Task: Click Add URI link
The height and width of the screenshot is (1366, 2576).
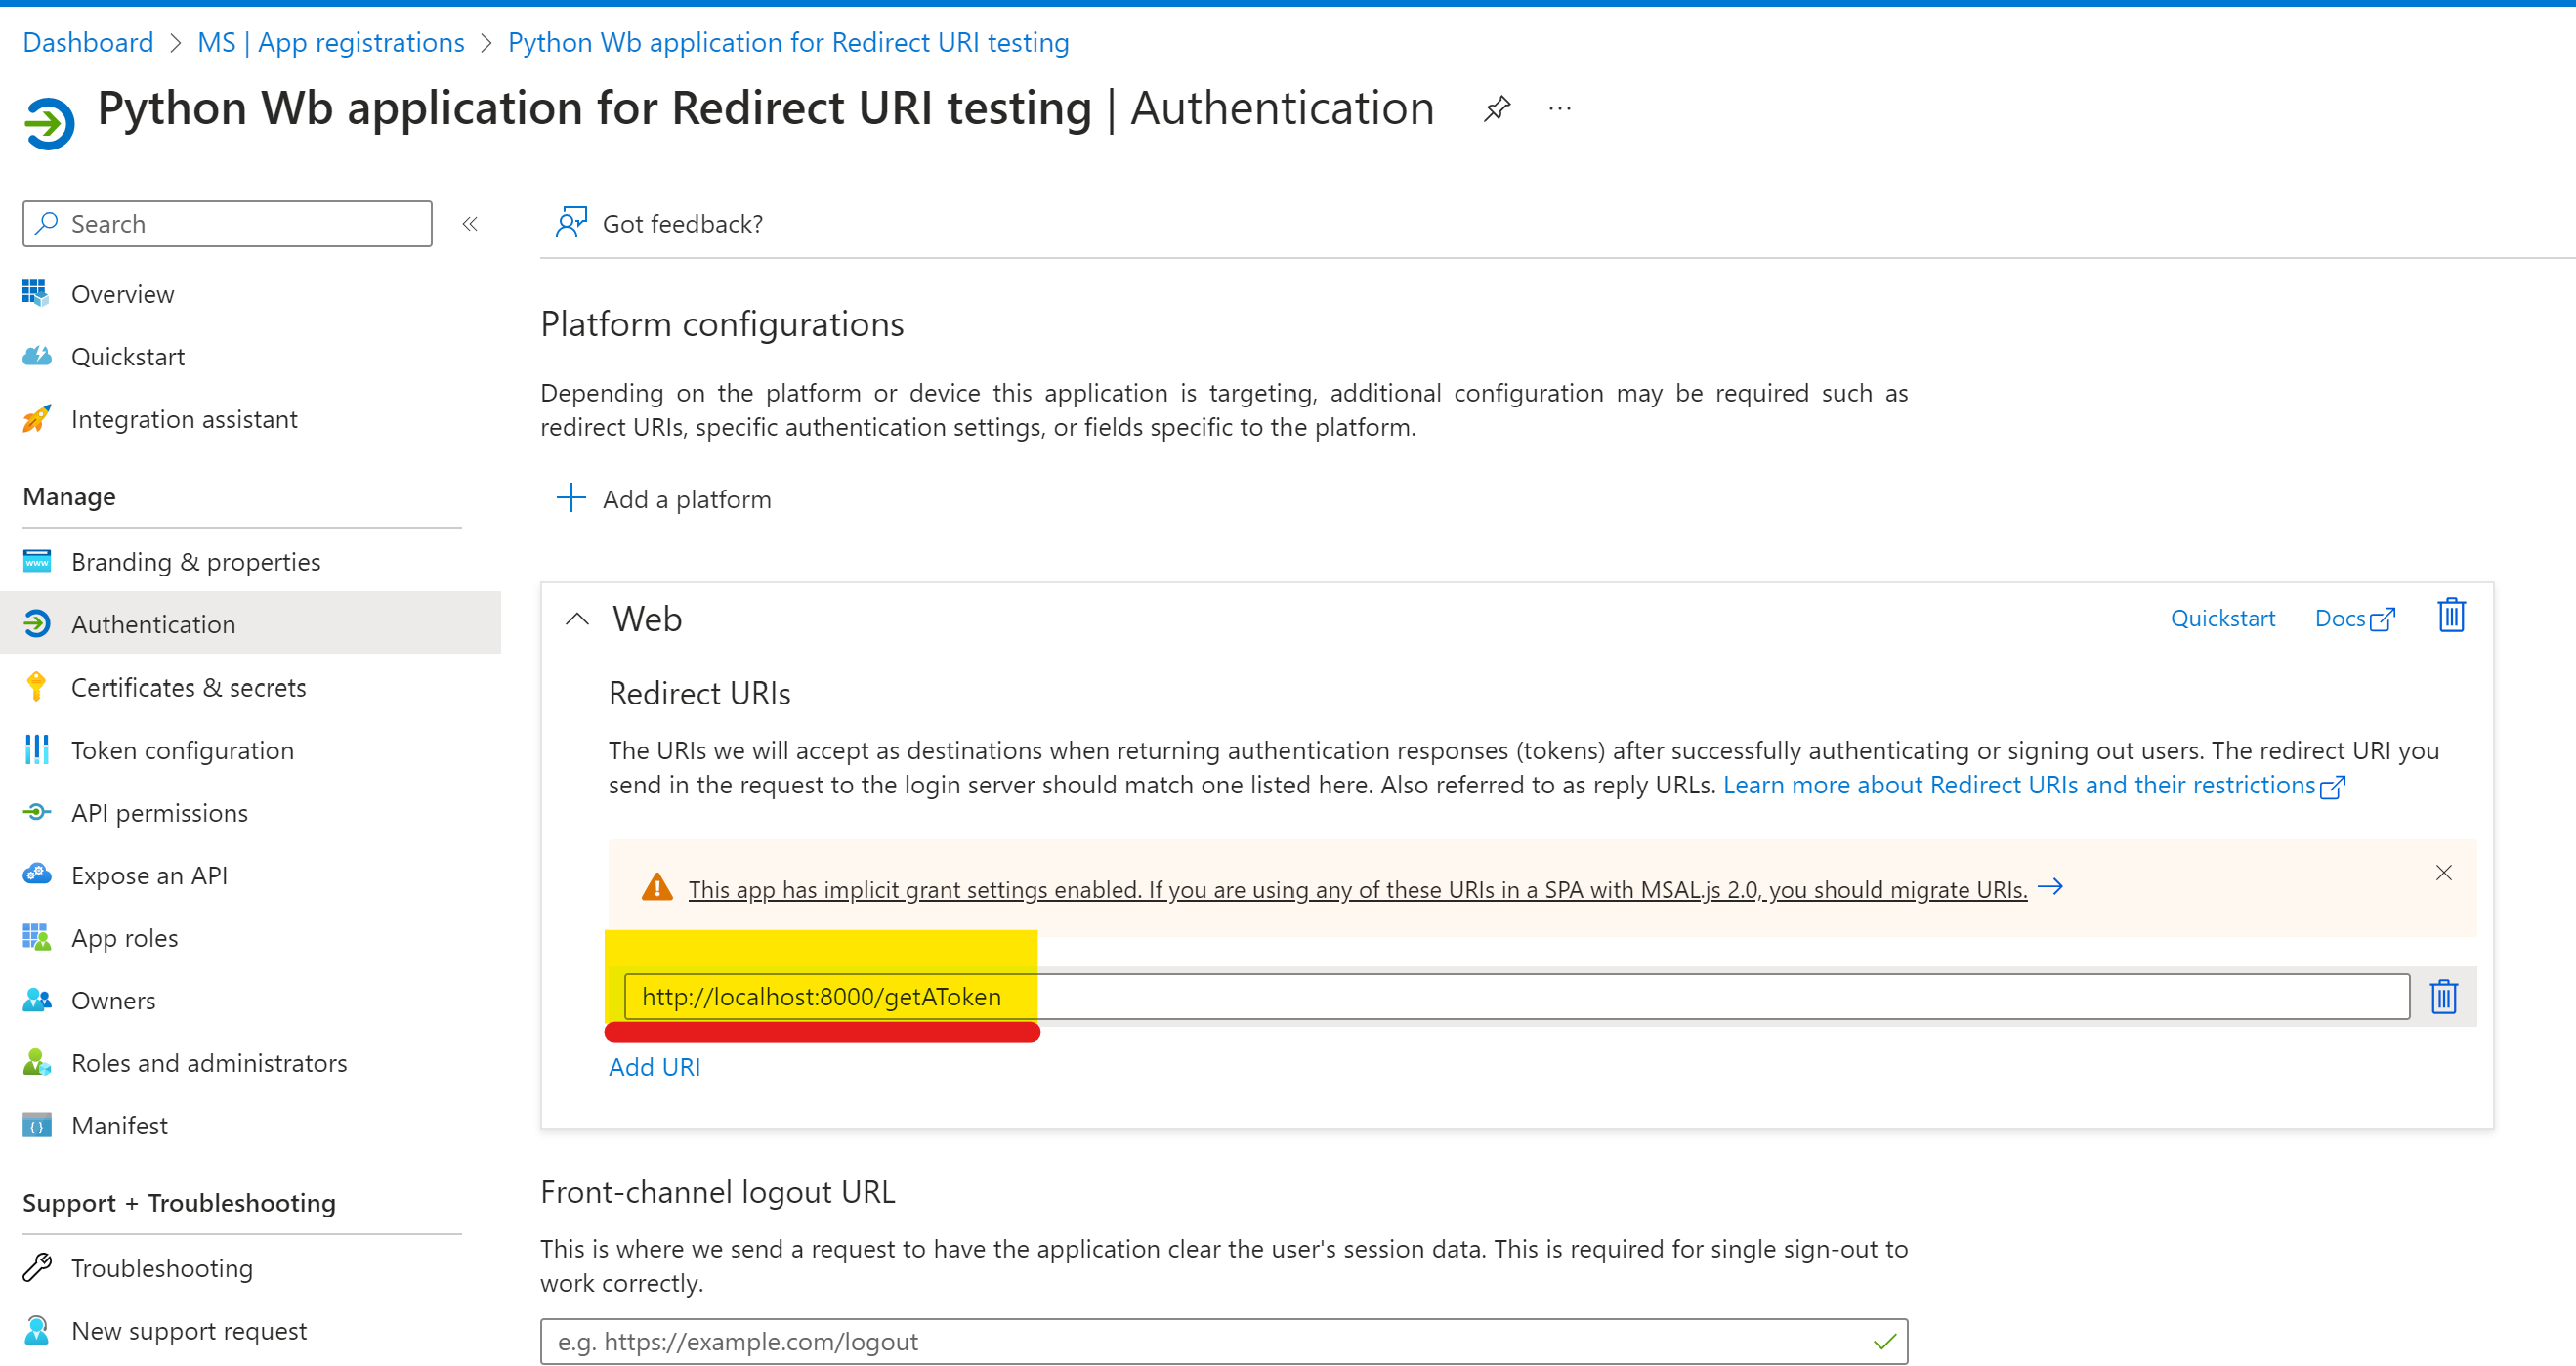Action: click(x=654, y=1067)
